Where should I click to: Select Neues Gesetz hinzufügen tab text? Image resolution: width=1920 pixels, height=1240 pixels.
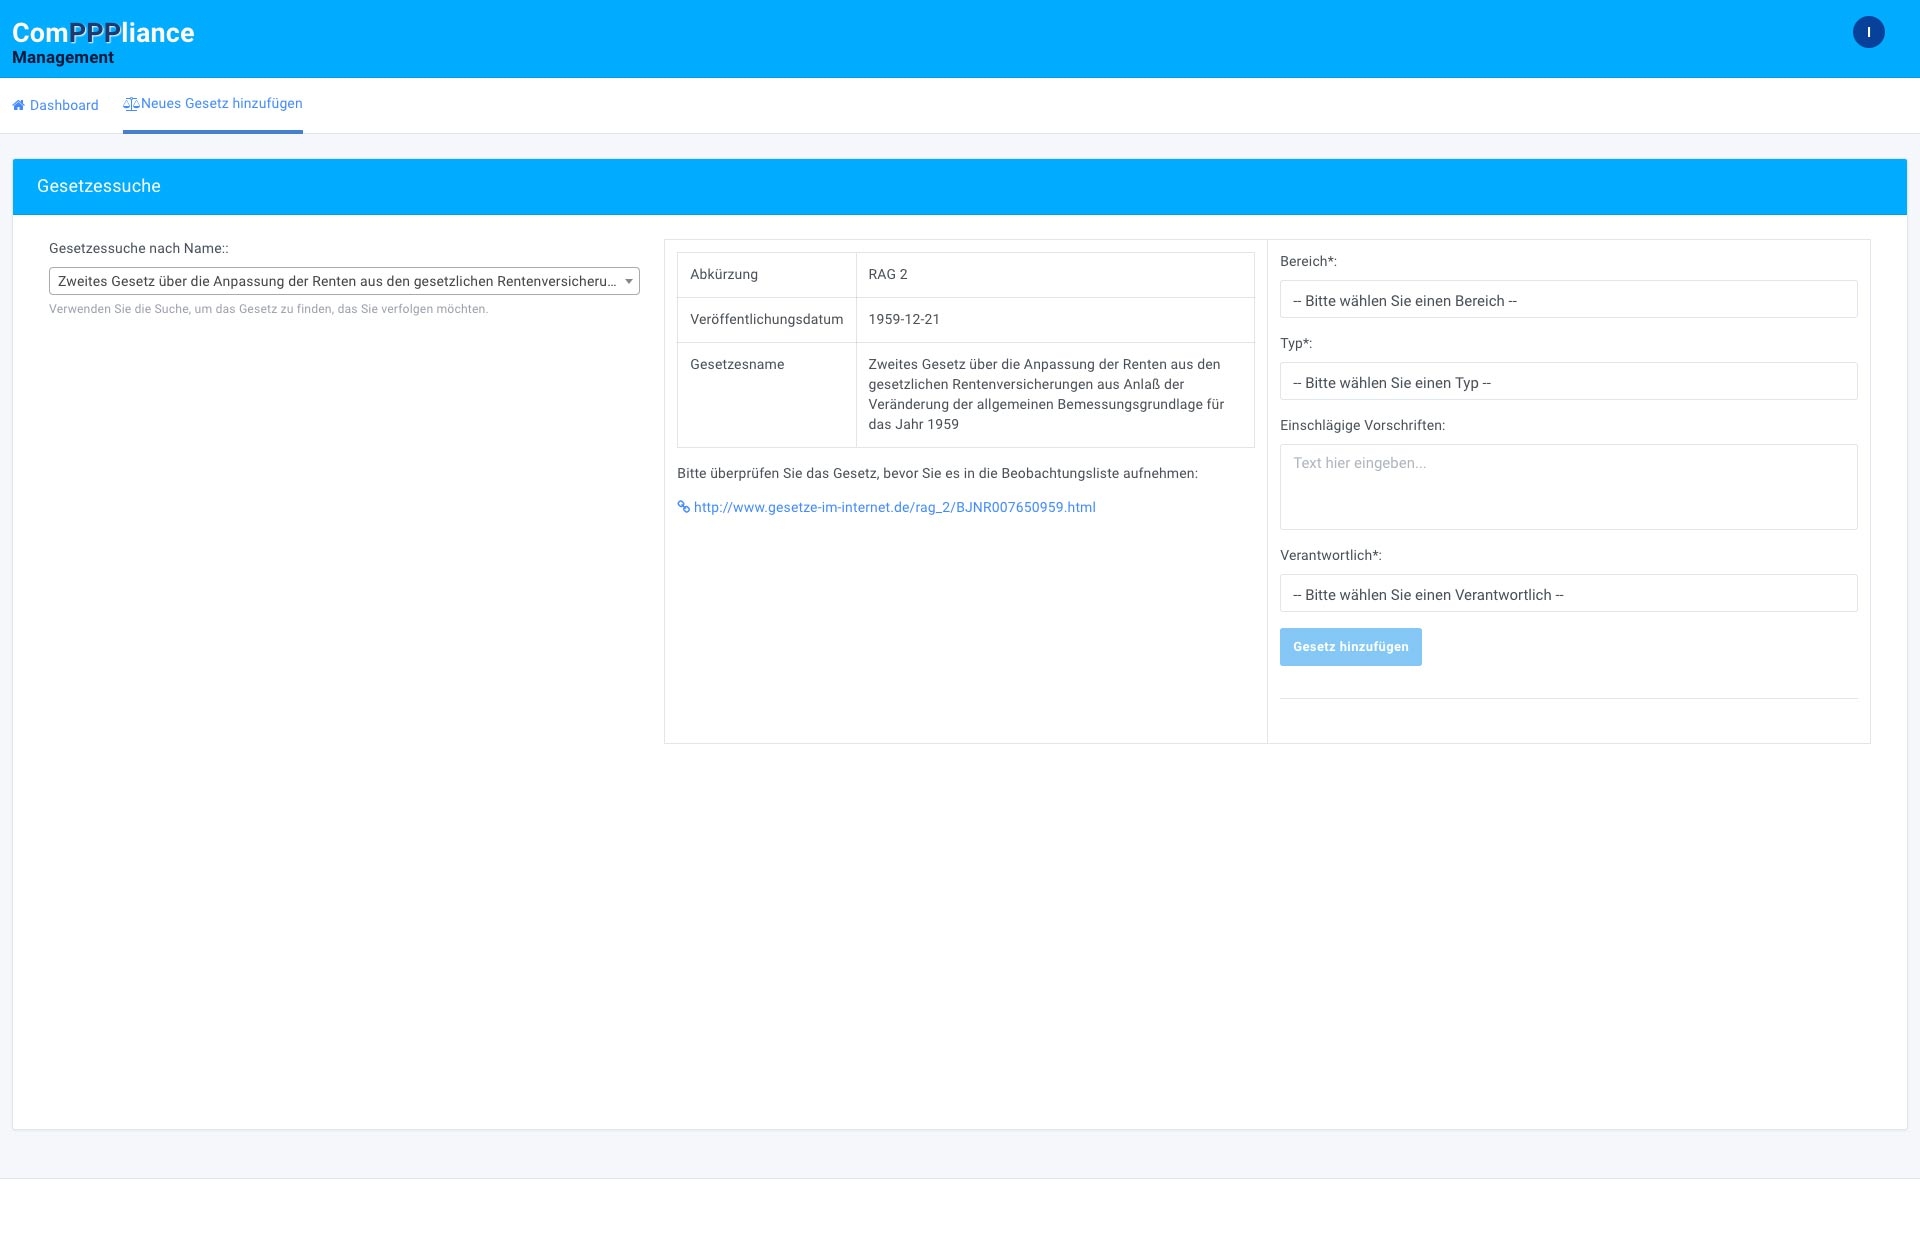(x=221, y=104)
